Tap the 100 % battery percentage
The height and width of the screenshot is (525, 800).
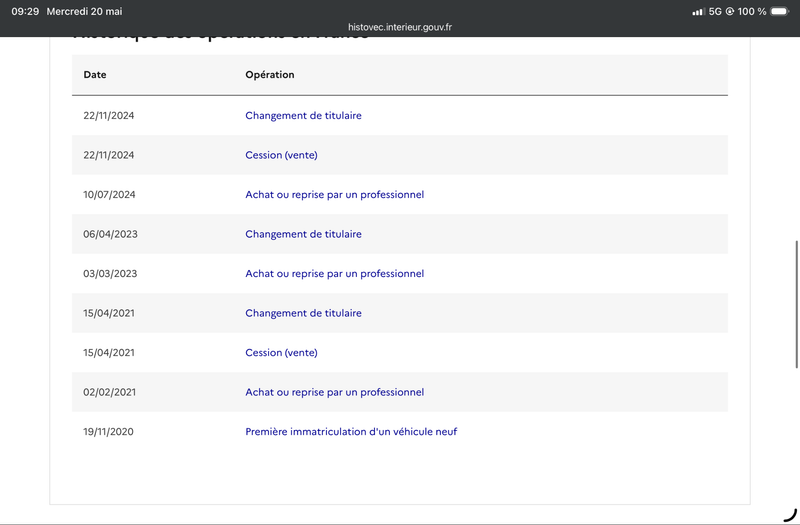point(752,11)
